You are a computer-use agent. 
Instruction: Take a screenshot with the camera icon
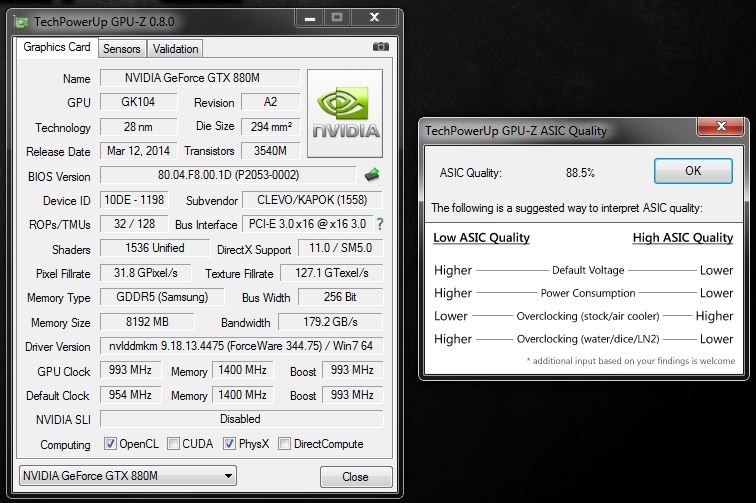(381, 47)
